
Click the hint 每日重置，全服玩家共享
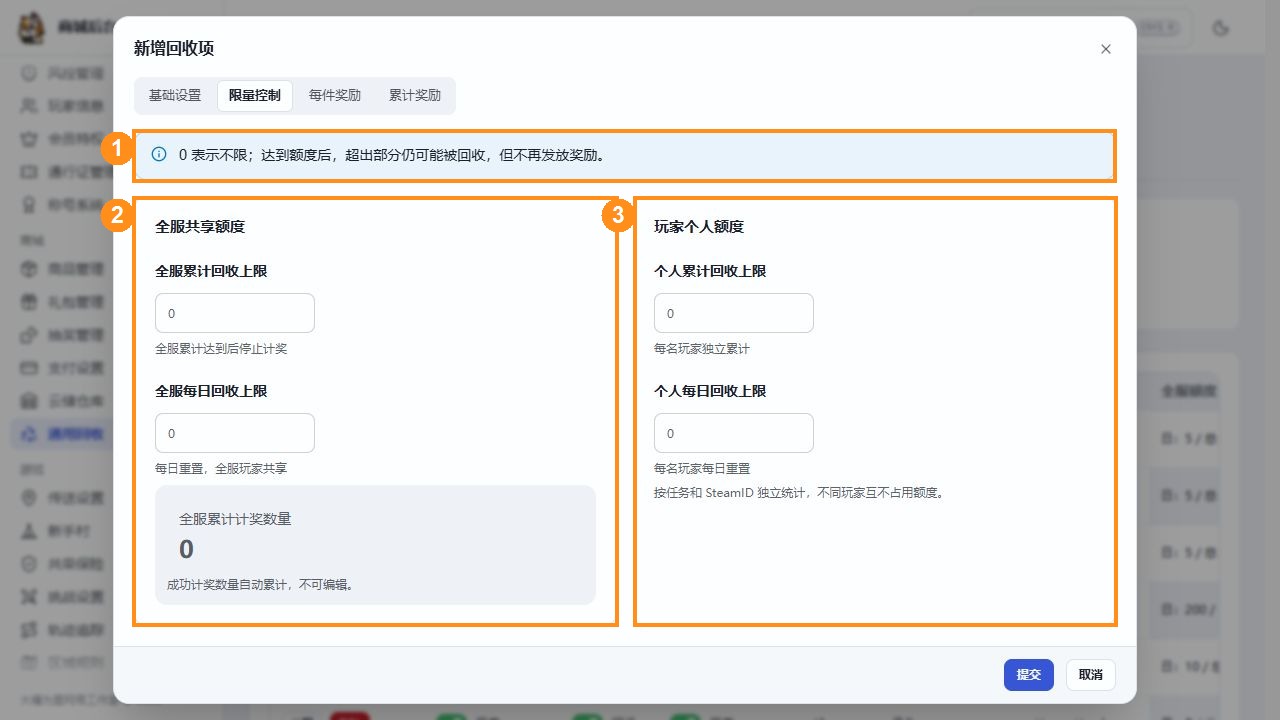(221, 468)
